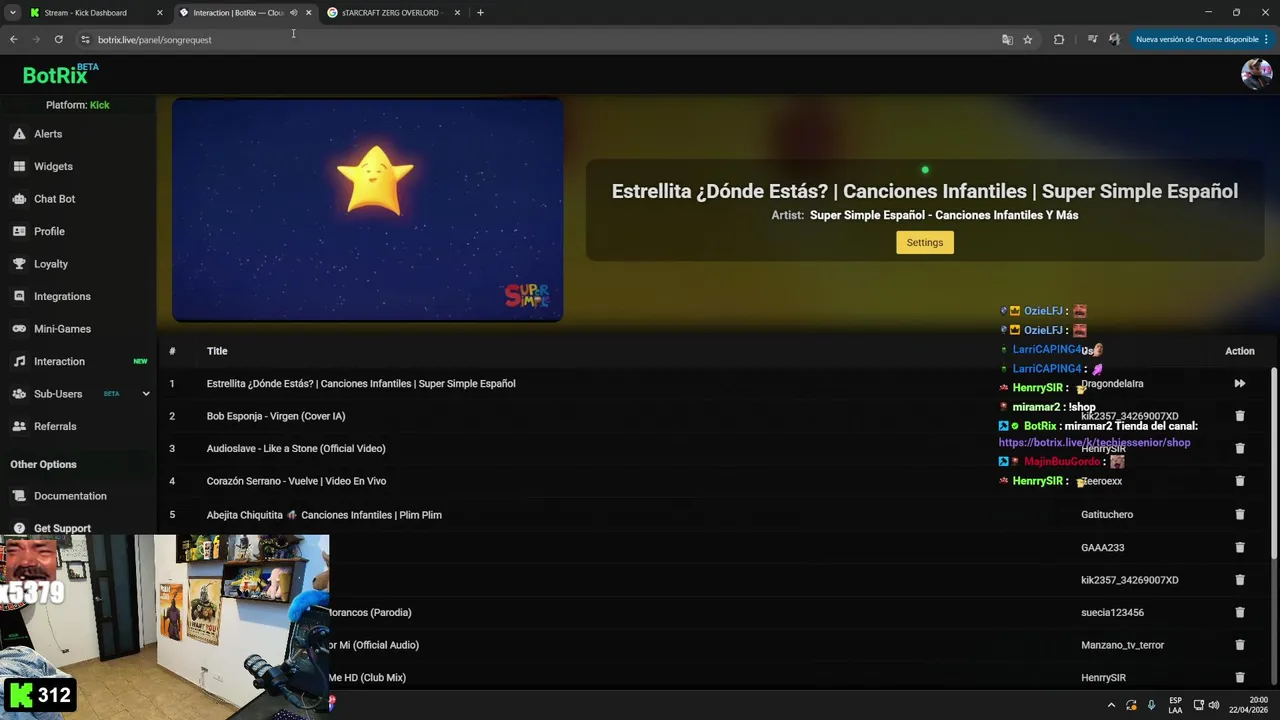Go to the Profile page

tap(49, 231)
